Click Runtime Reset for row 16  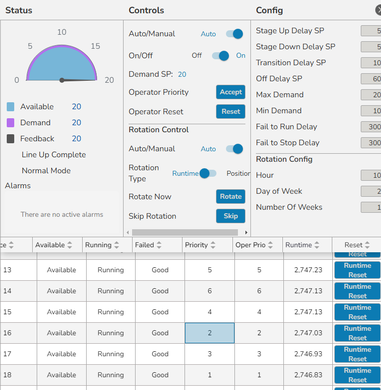pyautogui.click(x=357, y=333)
